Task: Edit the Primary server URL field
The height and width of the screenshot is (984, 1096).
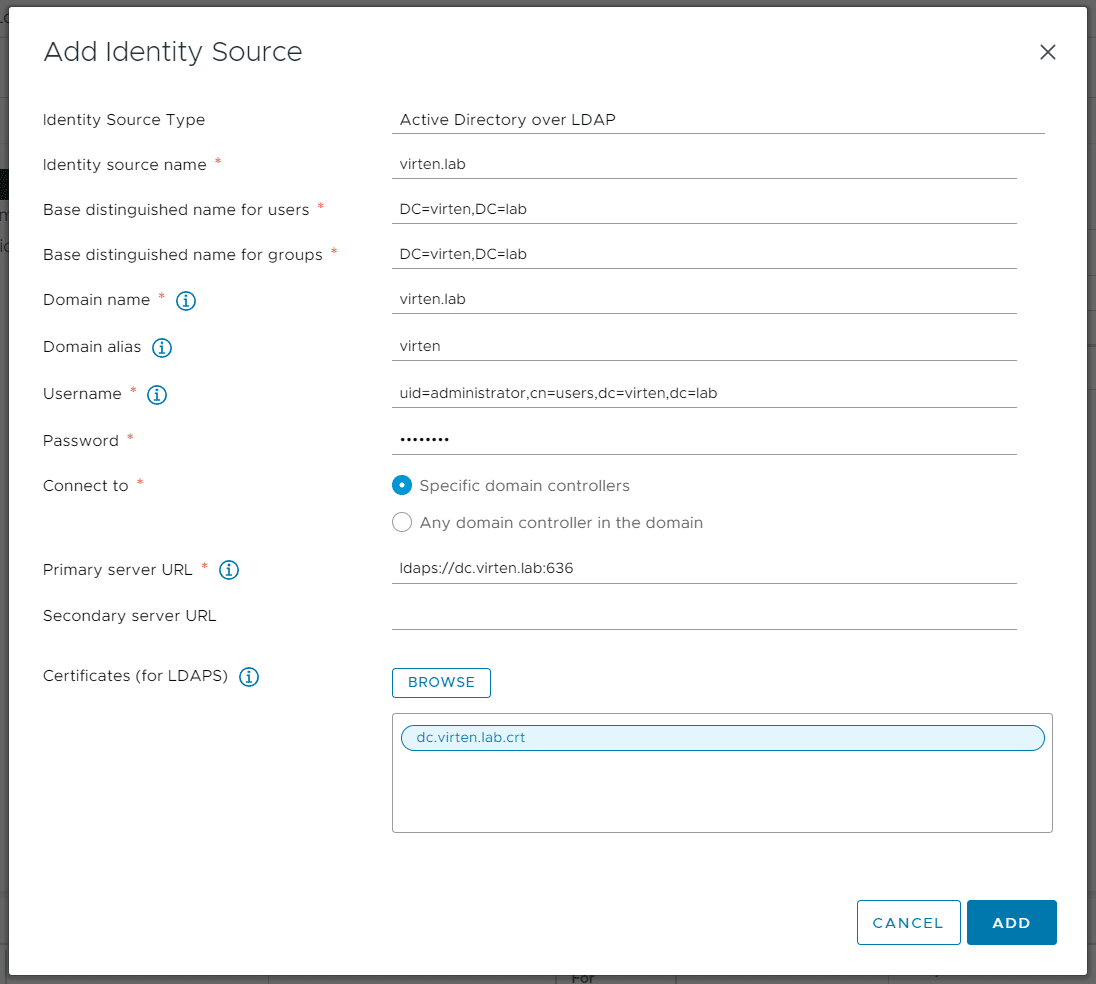Action: [x=704, y=568]
